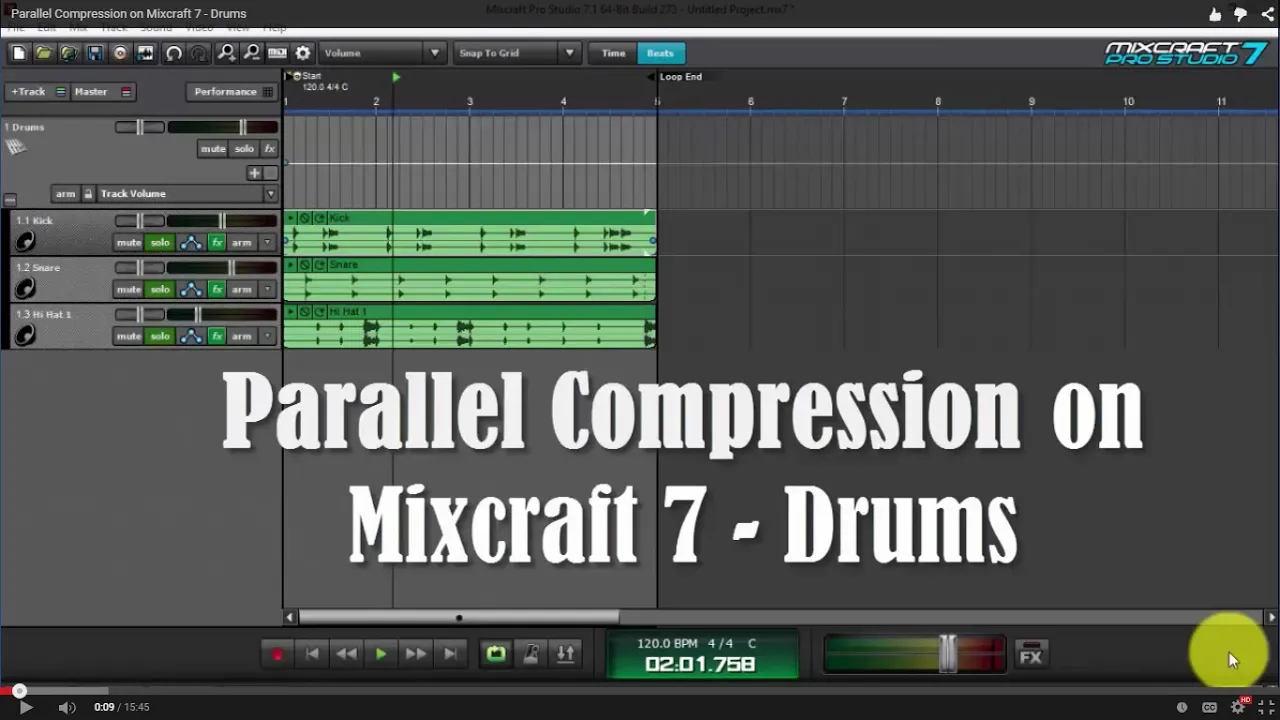Toggle YouTube closed captions
The height and width of the screenshot is (720, 1280).
[x=1209, y=707]
